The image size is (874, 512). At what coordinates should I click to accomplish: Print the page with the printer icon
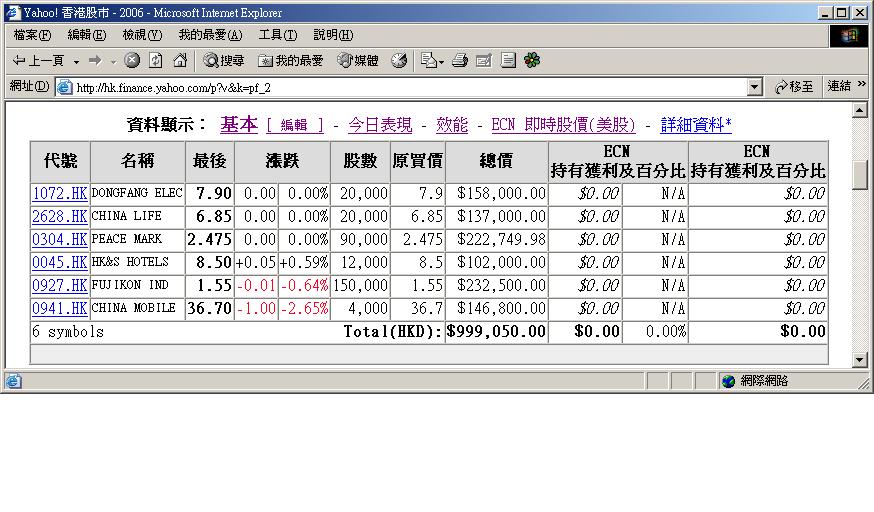pyautogui.click(x=460, y=60)
